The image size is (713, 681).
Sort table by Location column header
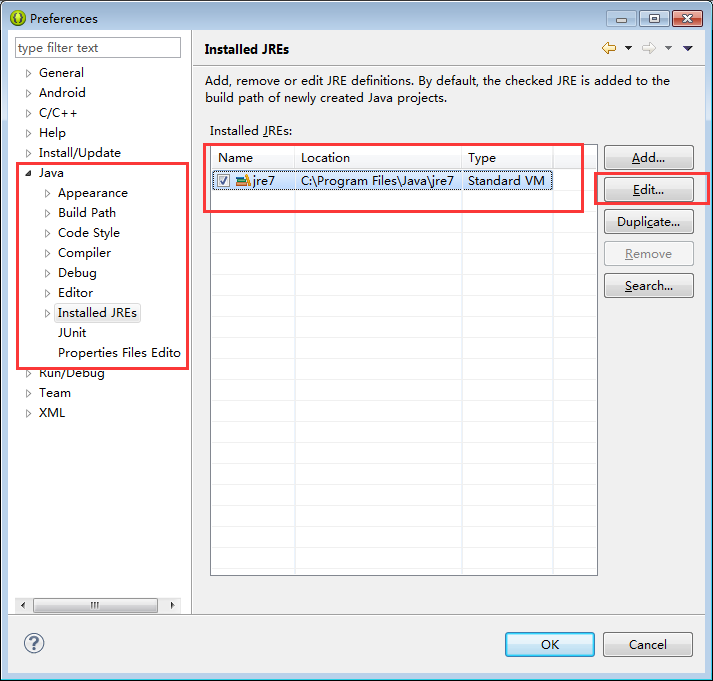pos(378,158)
